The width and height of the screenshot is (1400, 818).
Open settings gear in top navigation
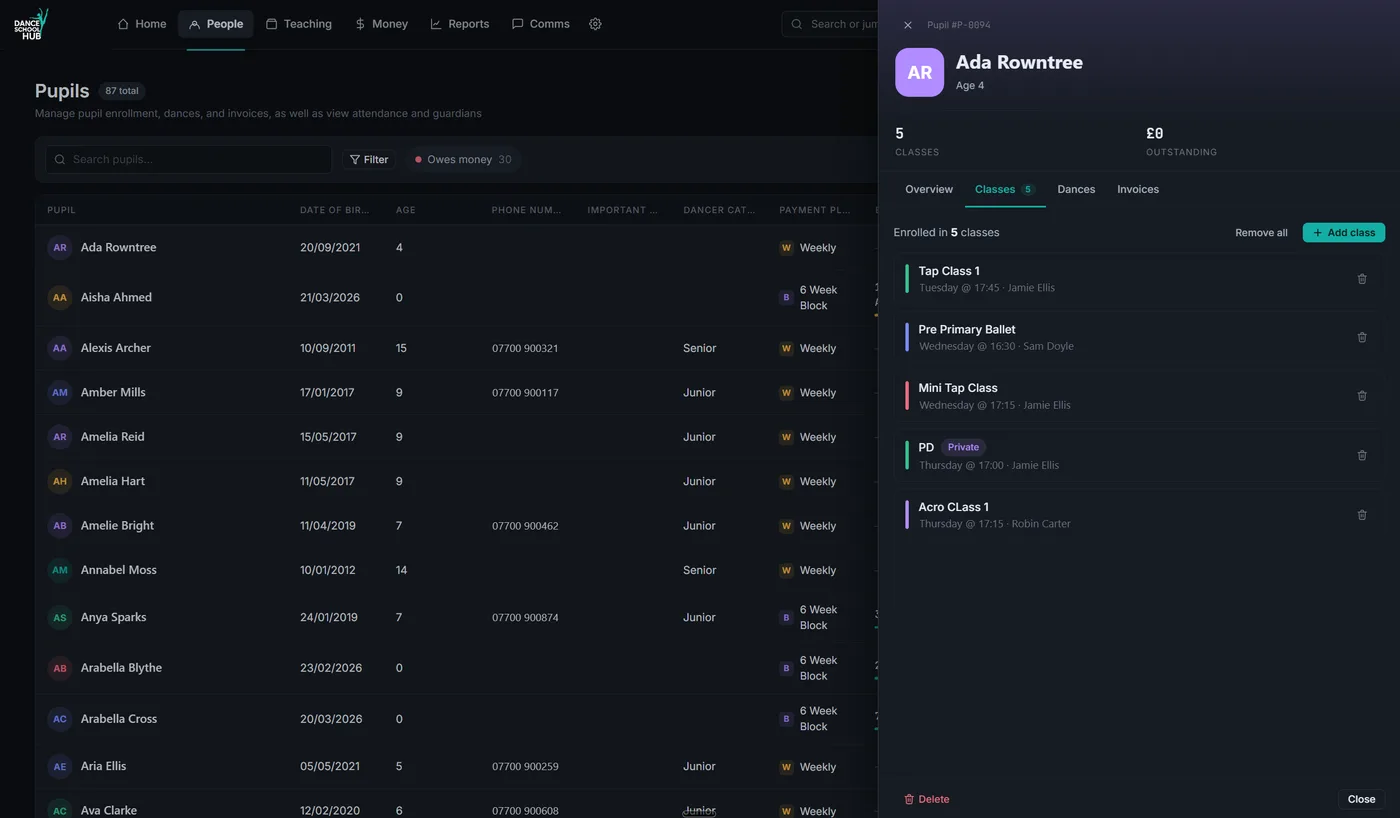pos(595,24)
